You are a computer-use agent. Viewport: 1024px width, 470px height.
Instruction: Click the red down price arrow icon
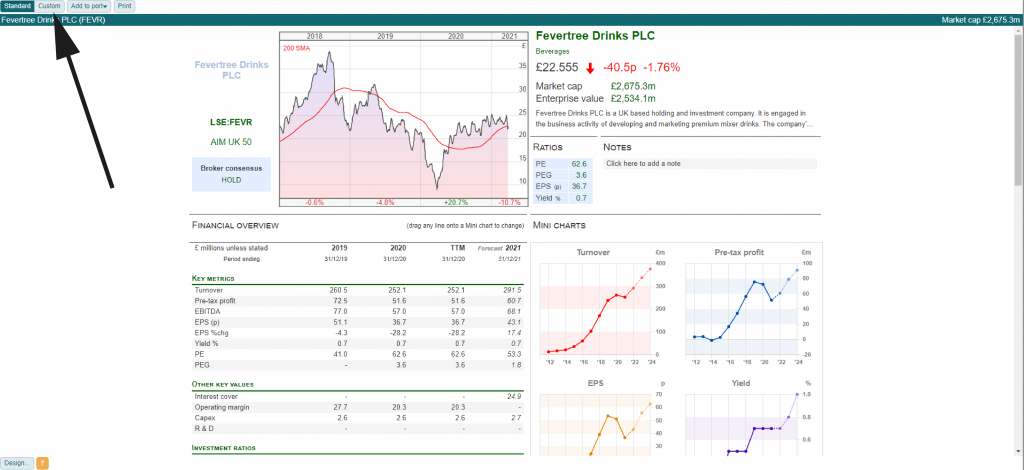[590, 67]
